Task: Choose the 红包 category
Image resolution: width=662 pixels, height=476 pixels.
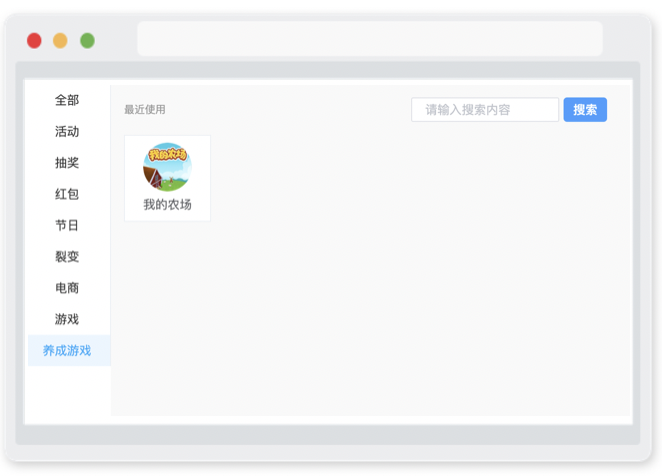Action: pyautogui.click(x=67, y=194)
